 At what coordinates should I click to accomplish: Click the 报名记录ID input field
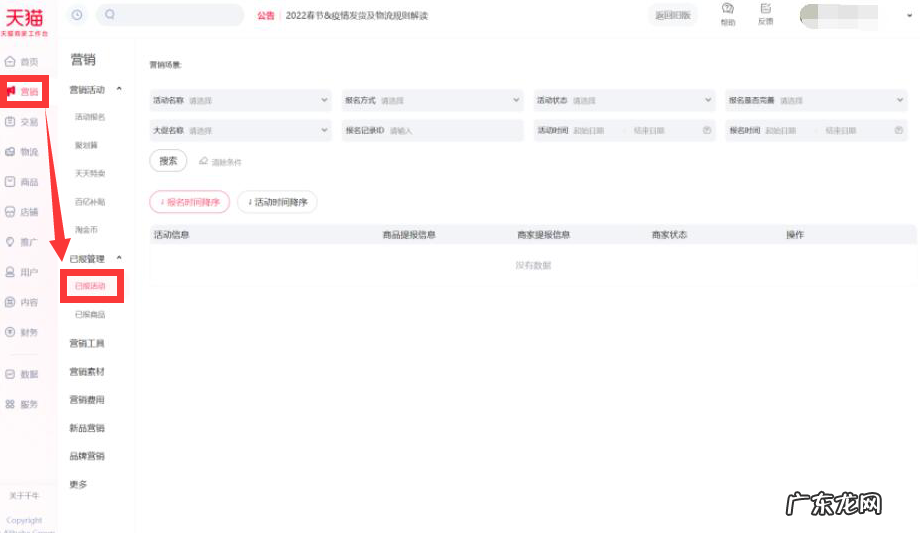(453, 131)
